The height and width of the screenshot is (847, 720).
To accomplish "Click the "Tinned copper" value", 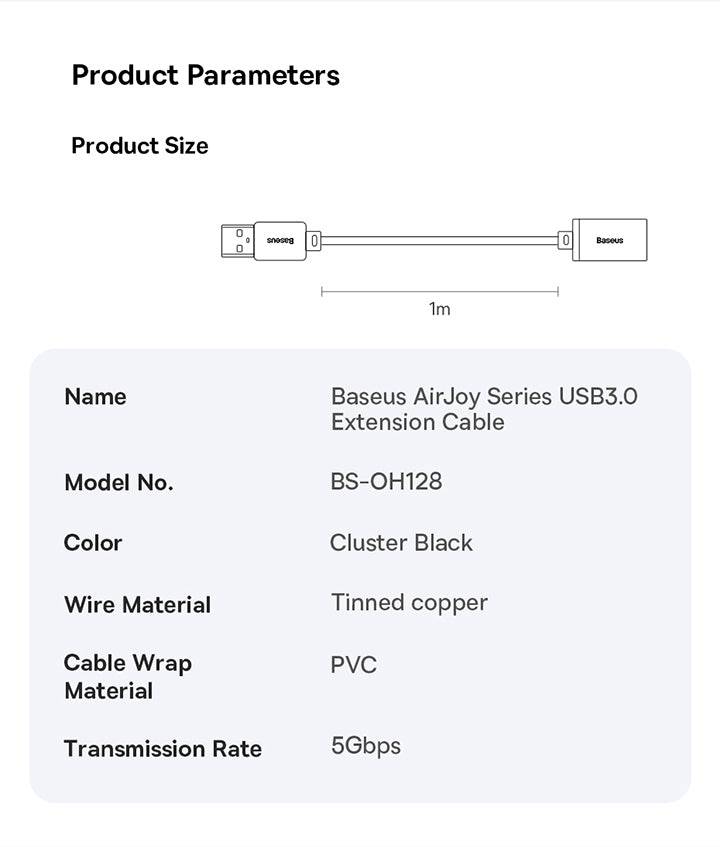I will point(409,603).
